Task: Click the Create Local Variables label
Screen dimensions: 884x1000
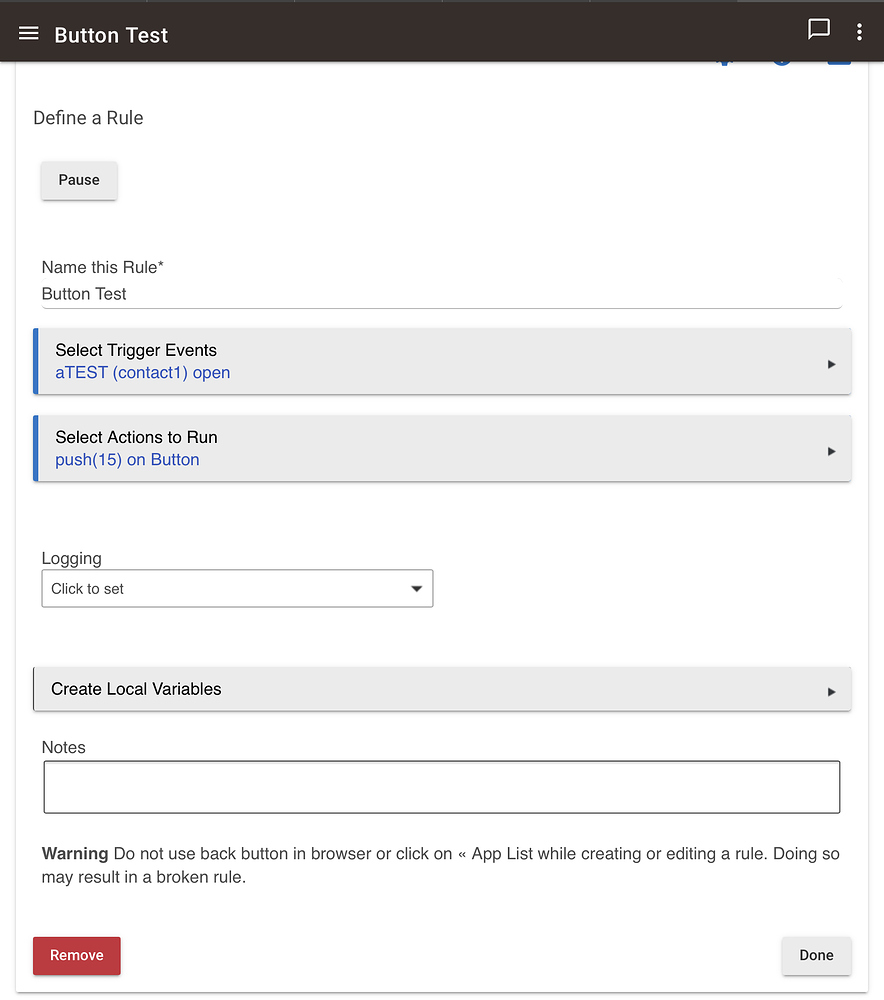Action: pyautogui.click(x=136, y=689)
